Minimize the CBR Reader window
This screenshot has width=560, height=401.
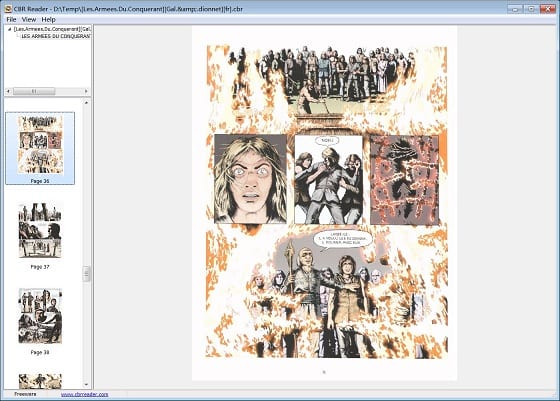(x=515, y=9)
